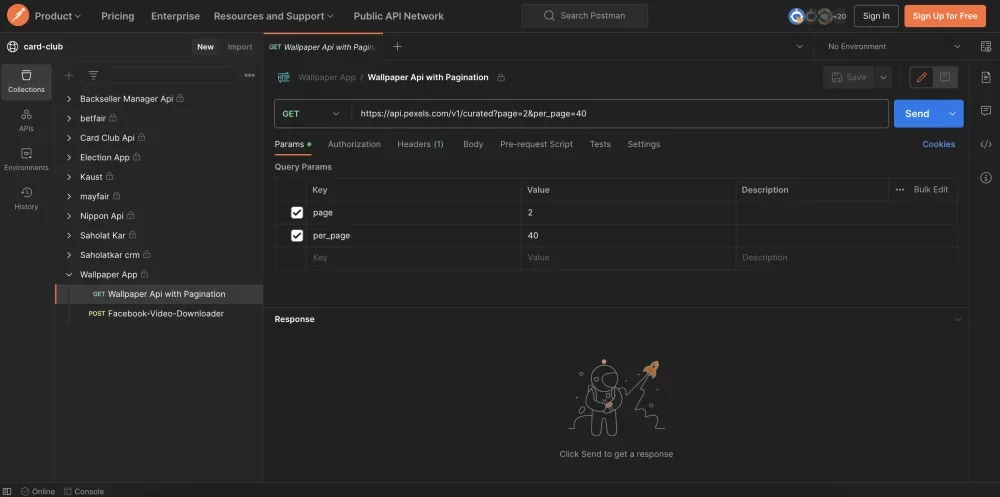Click the Bulk Edit link
1000x497 pixels.
[930, 189]
